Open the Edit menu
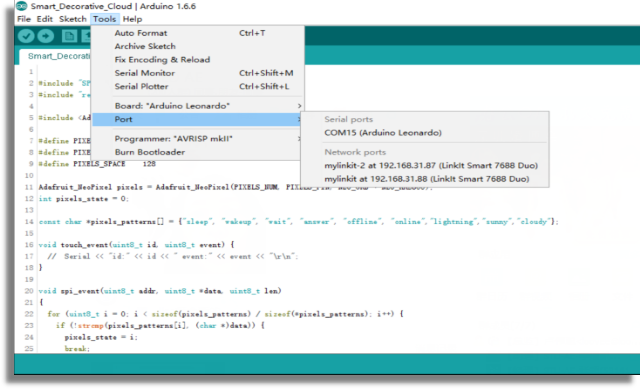 pyautogui.click(x=44, y=19)
